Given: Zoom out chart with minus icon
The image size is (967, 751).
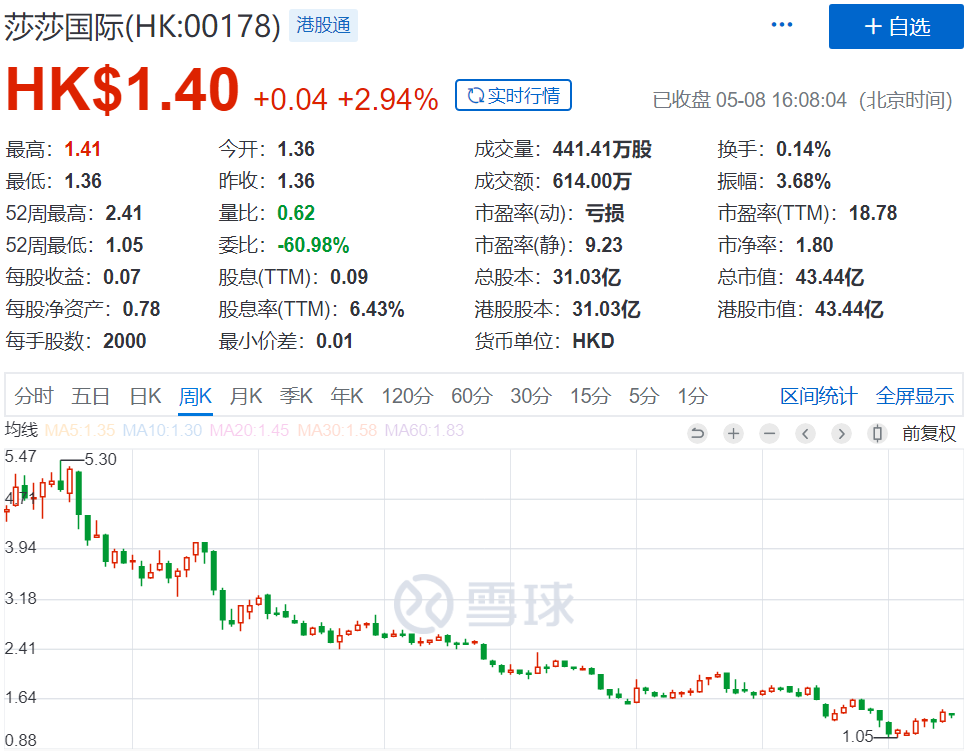Looking at the screenshot, I should point(769,433).
